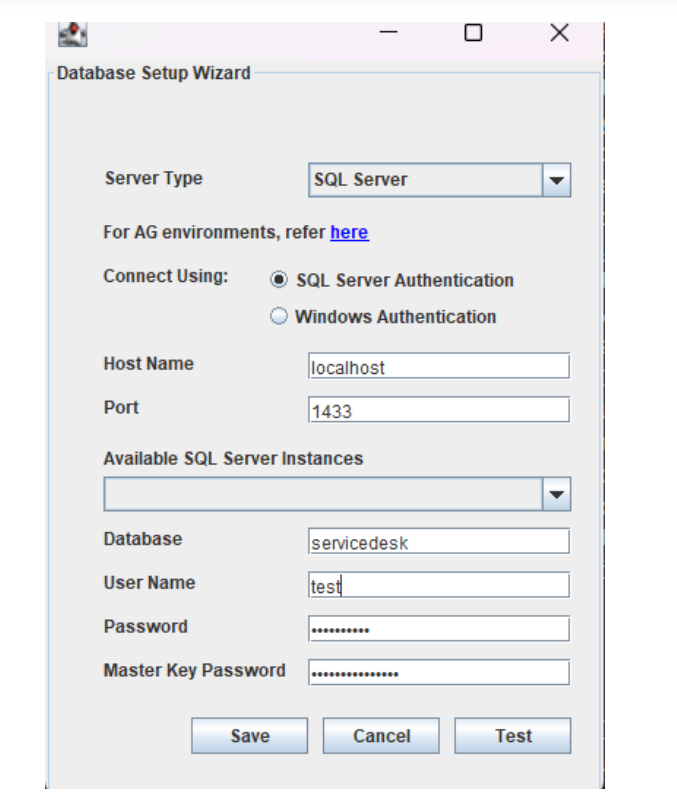Screen dimensions: 677x801
Task: Select SQL Server Authentication radio button
Action: pos(280,281)
